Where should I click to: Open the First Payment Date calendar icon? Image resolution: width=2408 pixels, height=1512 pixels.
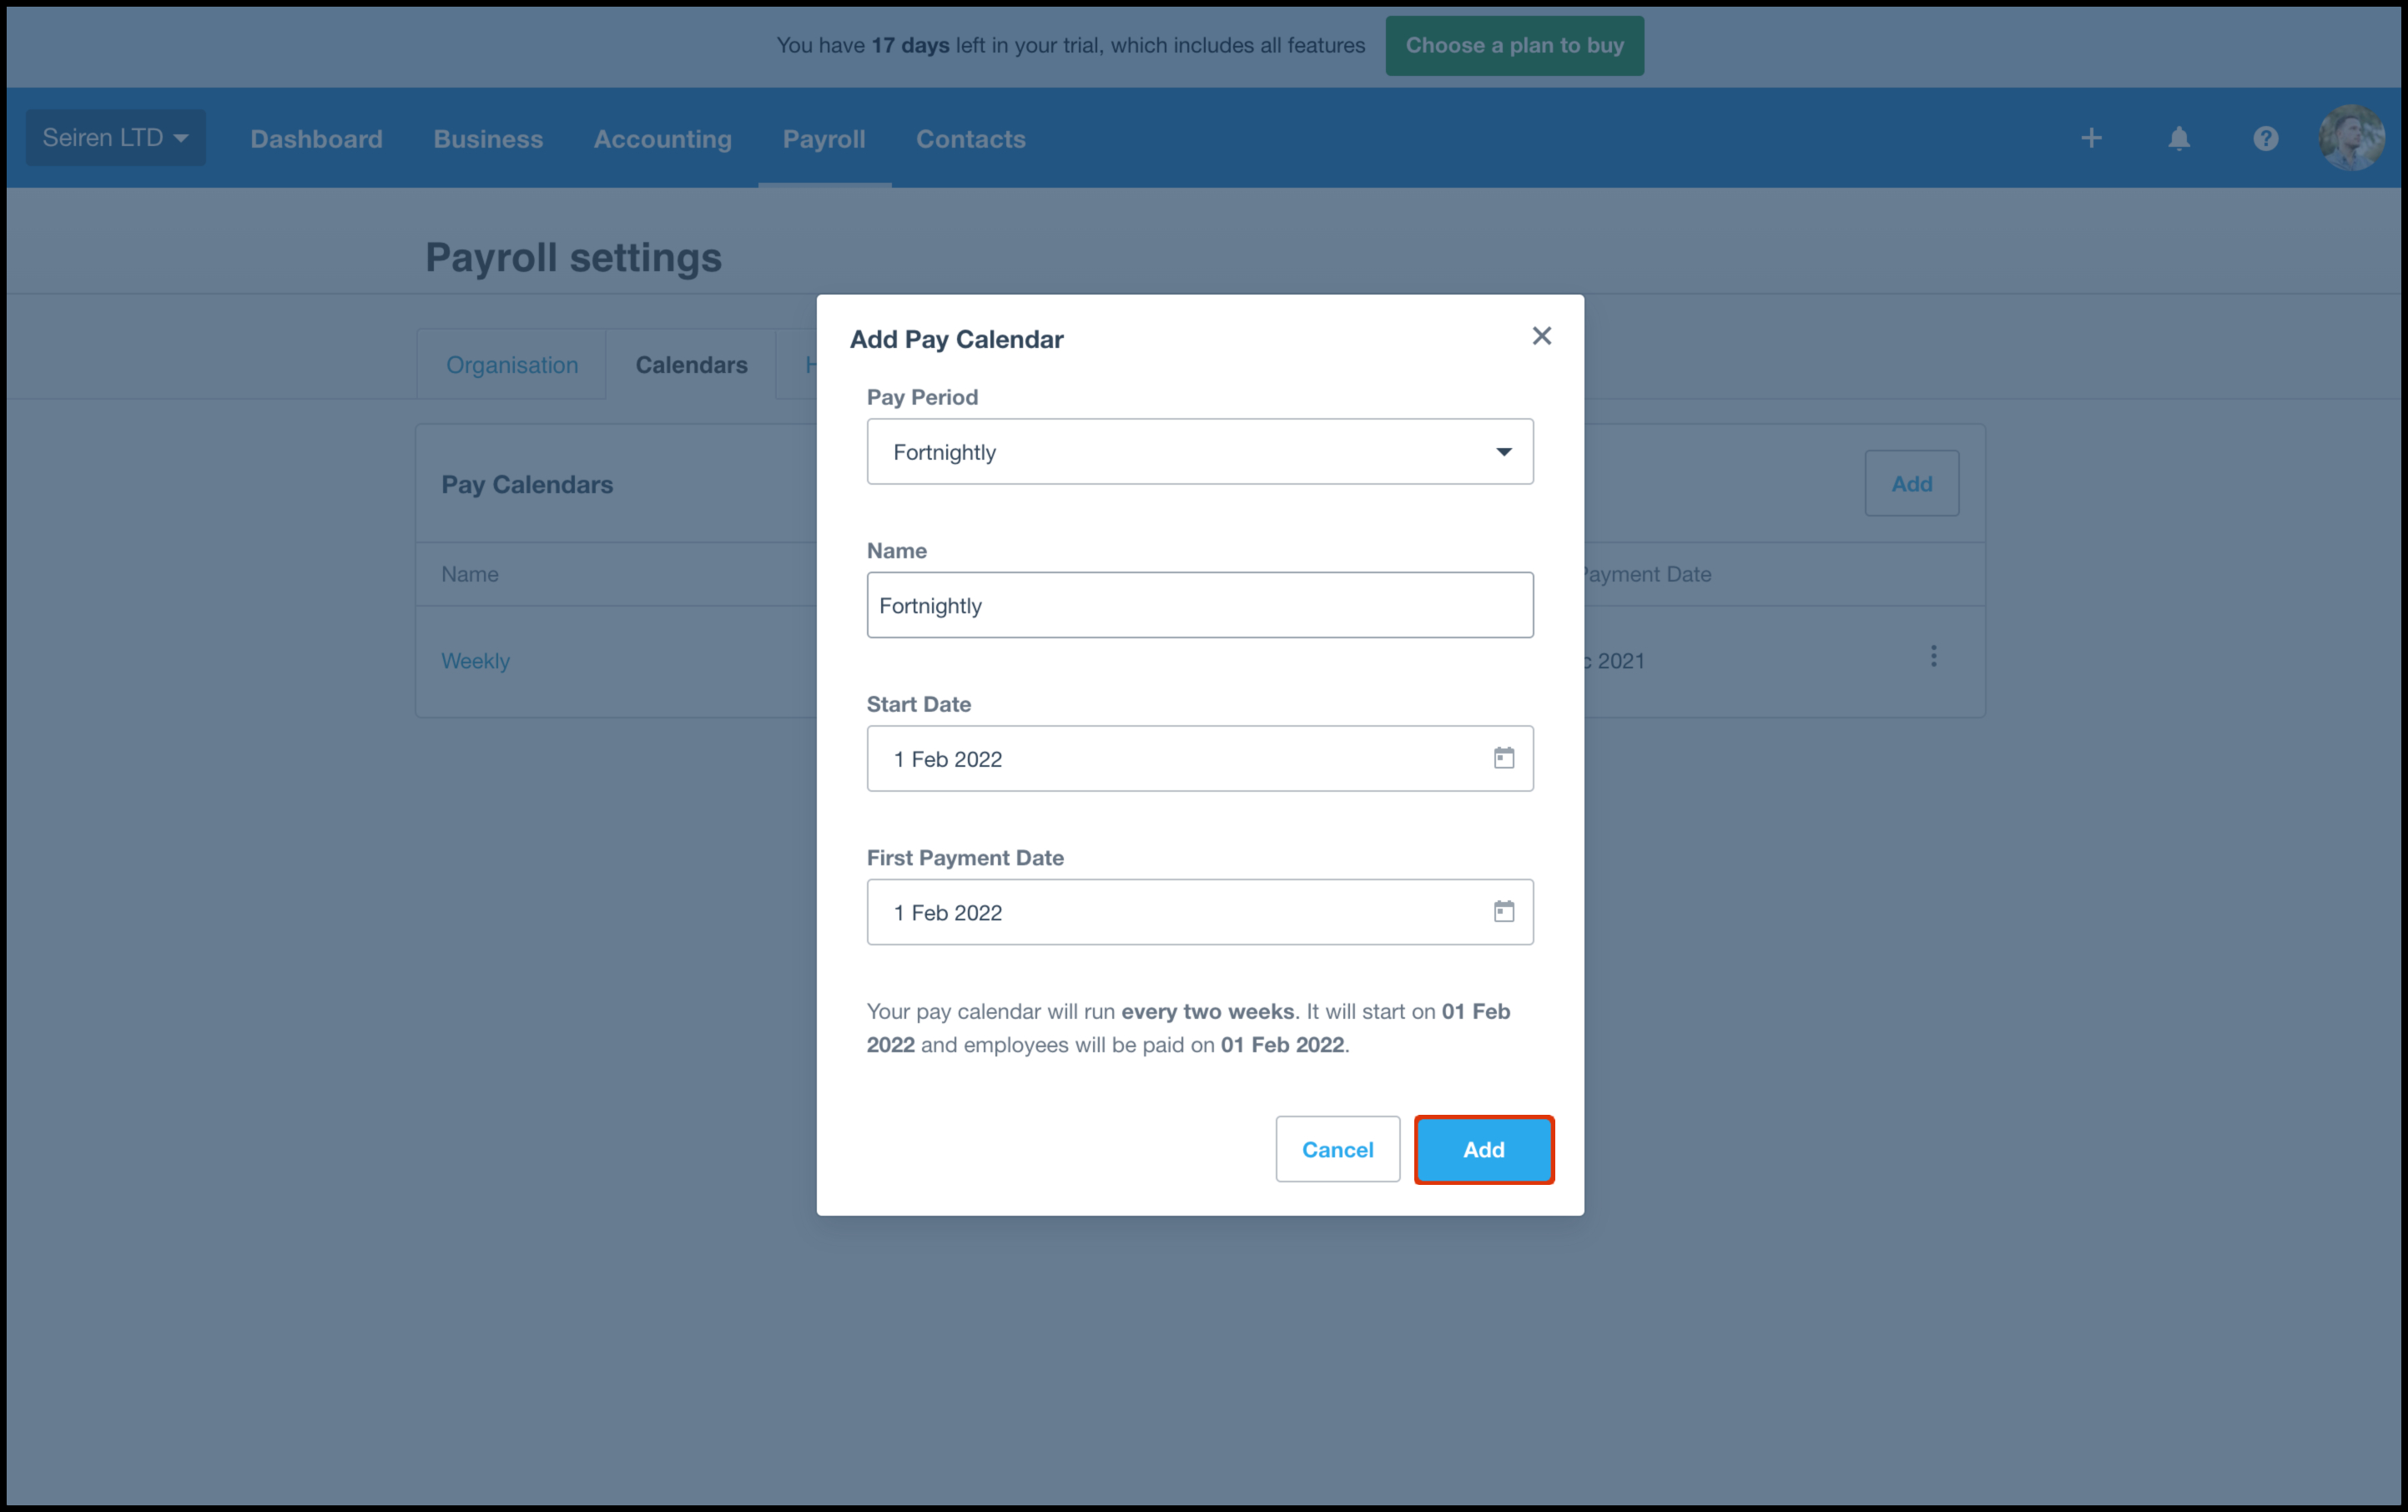pos(1503,911)
